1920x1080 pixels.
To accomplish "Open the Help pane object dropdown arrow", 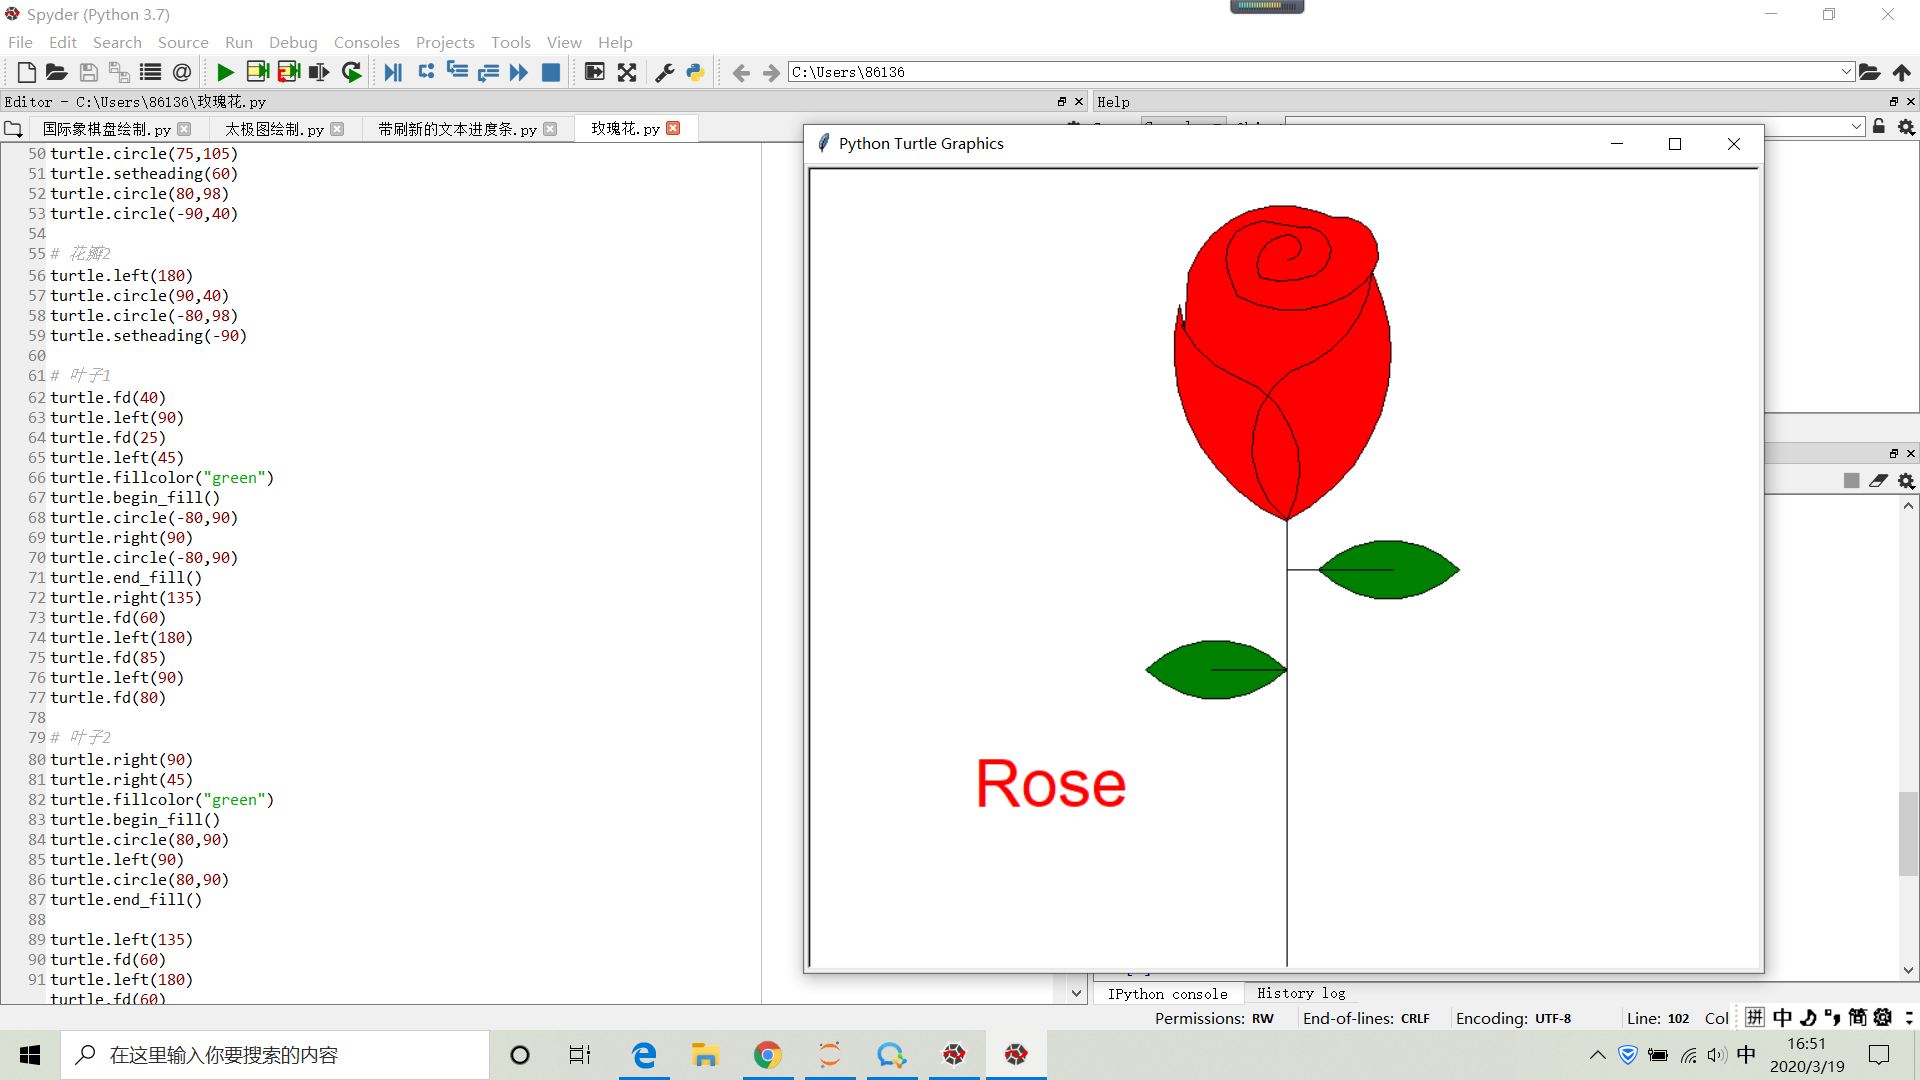I will (x=1856, y=127).
